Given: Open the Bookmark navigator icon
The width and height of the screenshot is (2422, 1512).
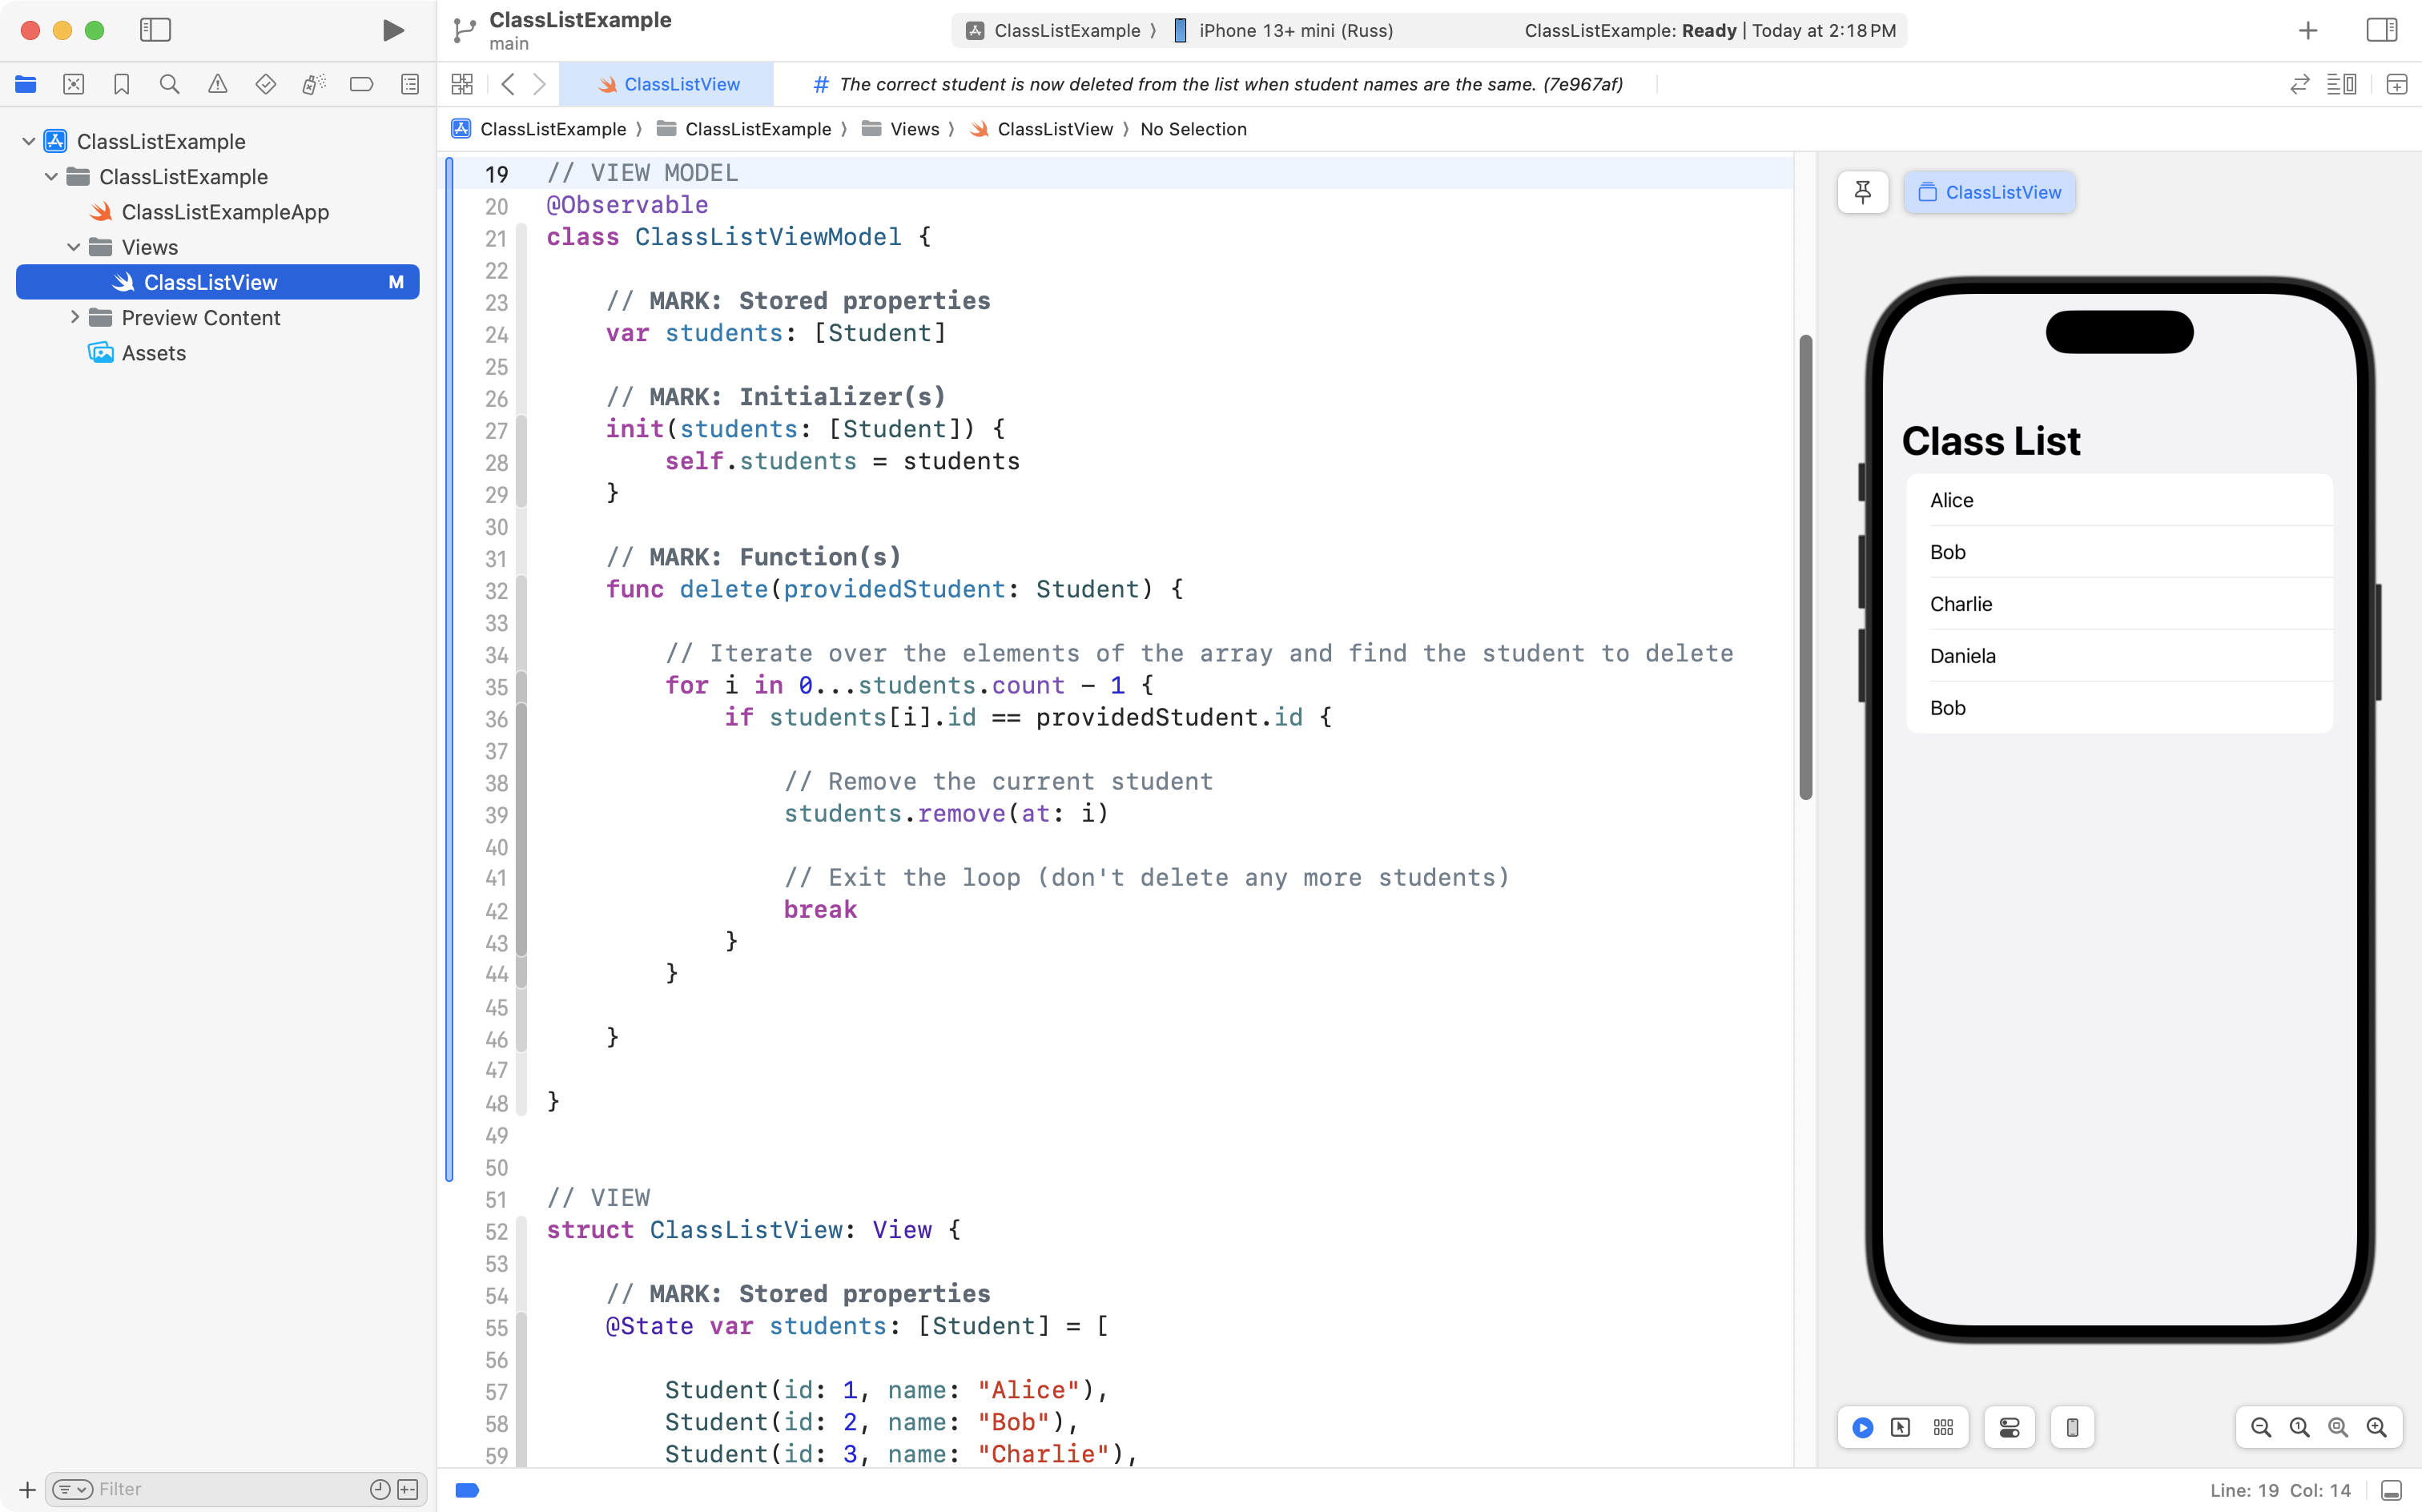Looking at the screenshot, I should pyautogui.click(x=121, y=85).
